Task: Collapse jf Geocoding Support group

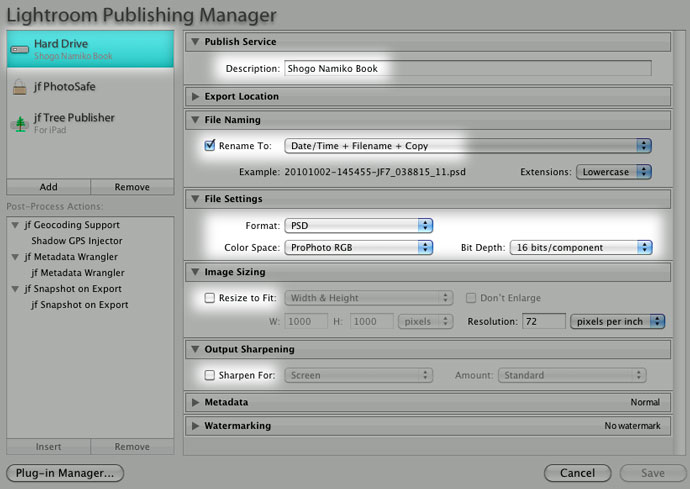Action: tap(15, 225)
